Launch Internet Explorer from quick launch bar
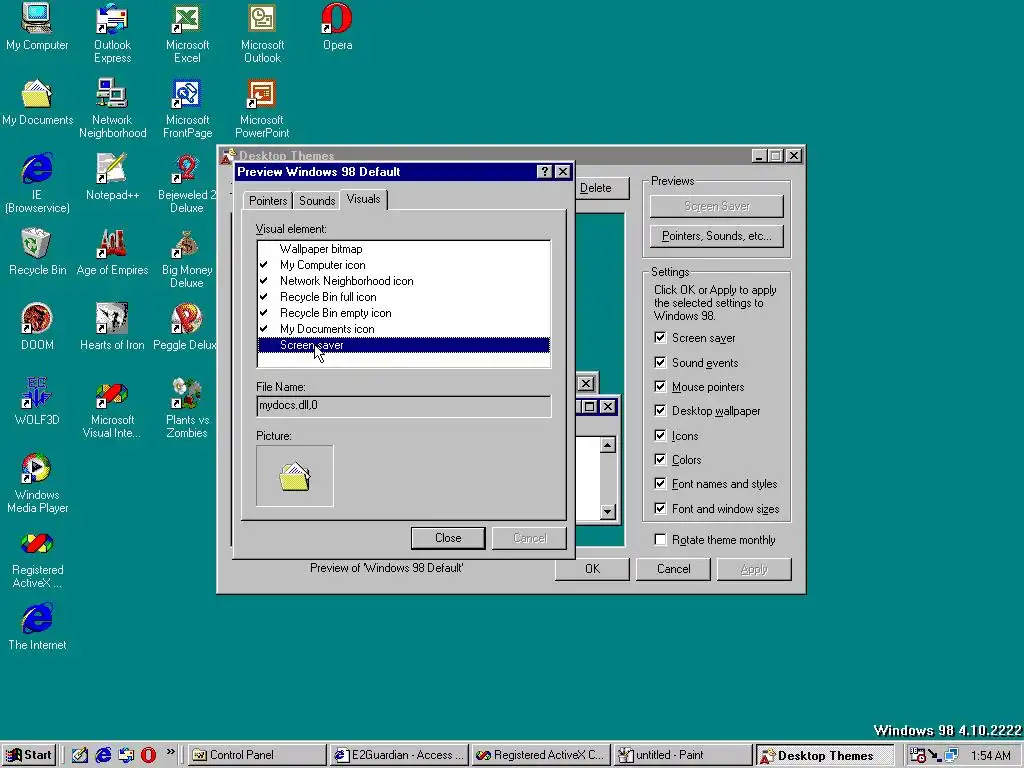Image resolution: width=1024 pixels, height=768 pixels. pos(103,755)
